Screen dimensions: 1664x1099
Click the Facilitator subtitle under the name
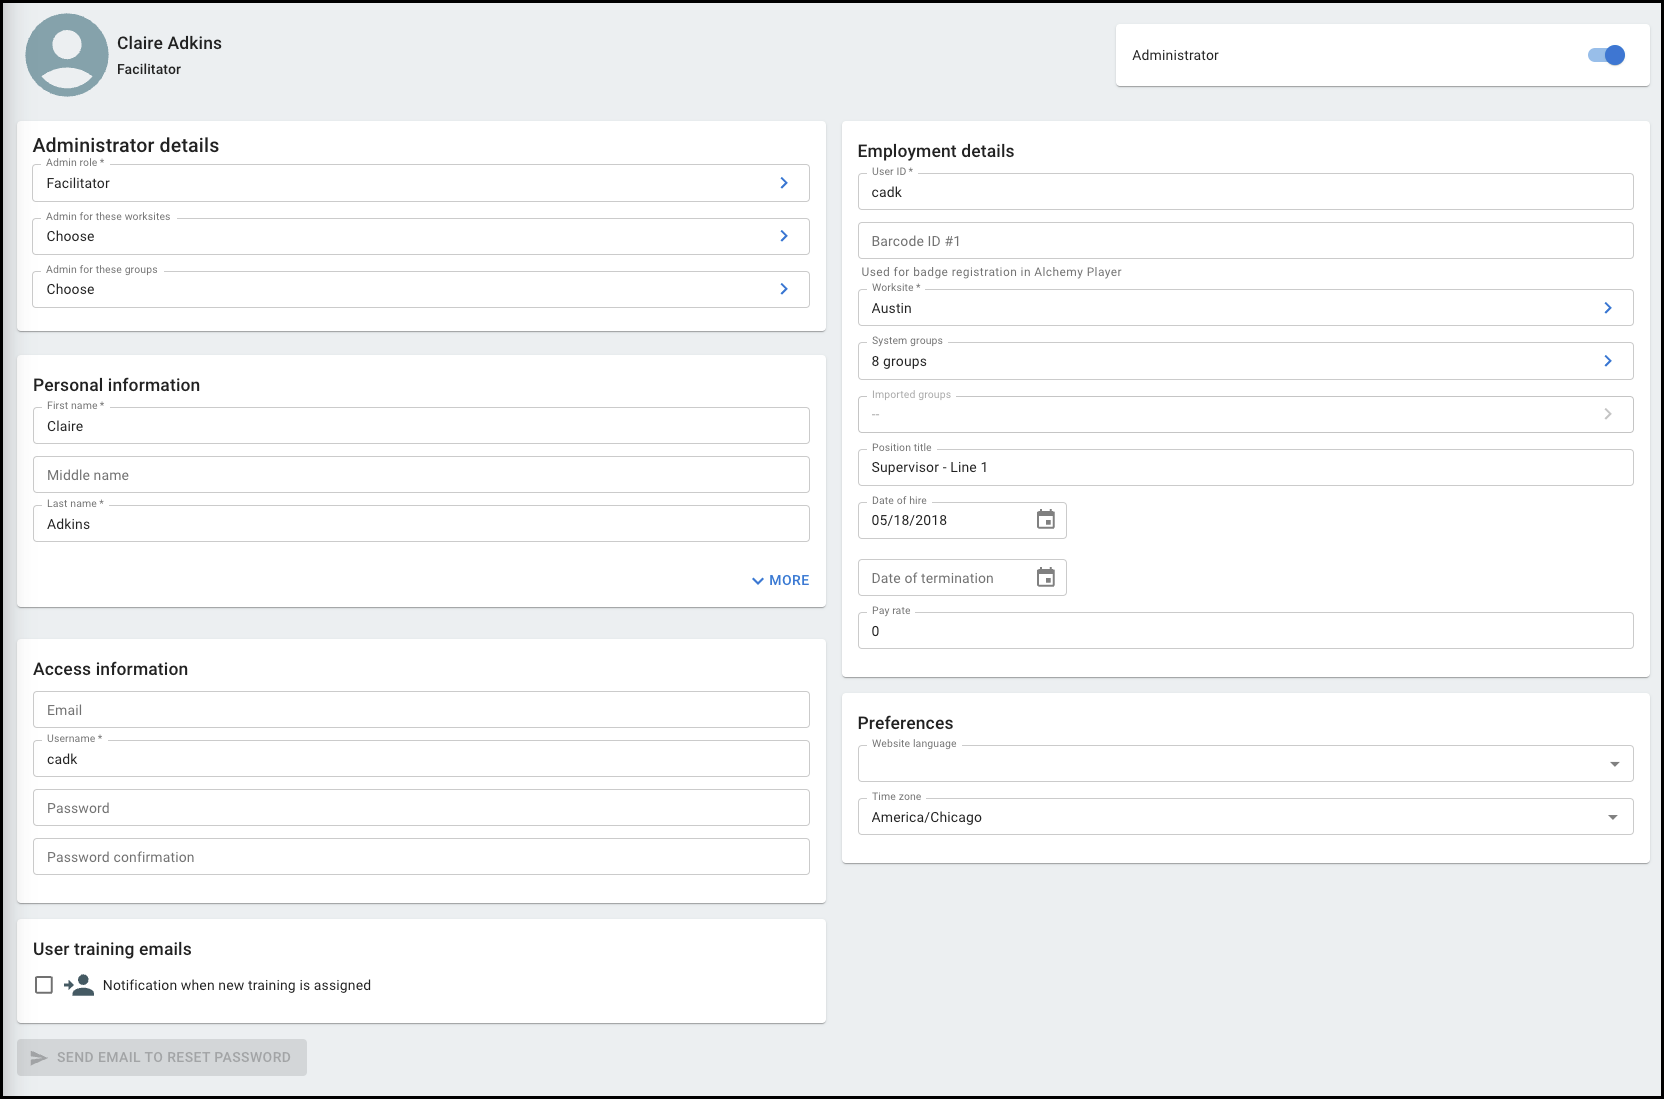click(149, 69)
